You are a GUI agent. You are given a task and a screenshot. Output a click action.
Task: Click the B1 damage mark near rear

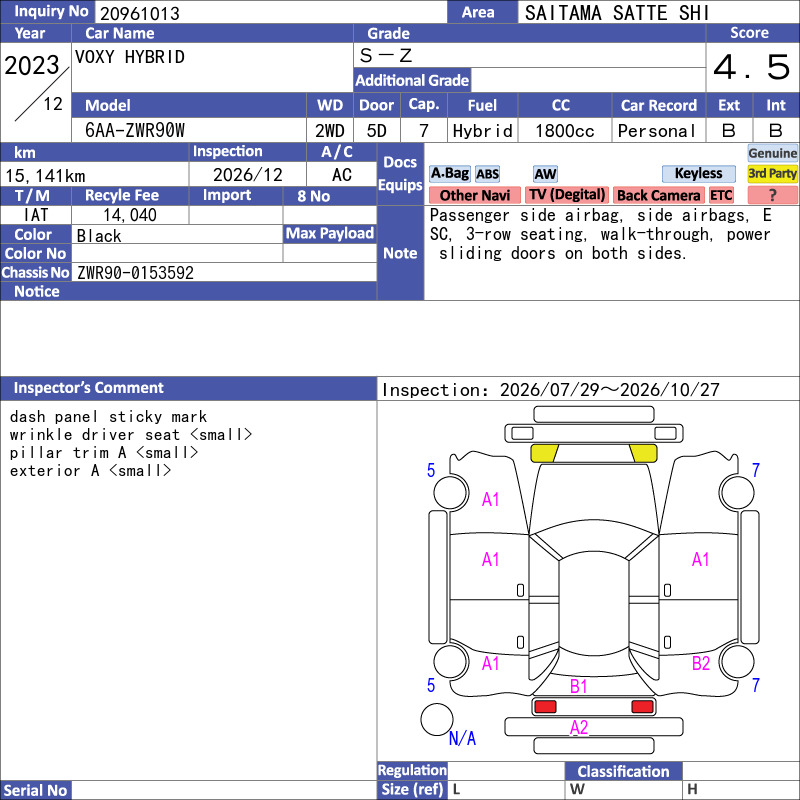point(578,686)
